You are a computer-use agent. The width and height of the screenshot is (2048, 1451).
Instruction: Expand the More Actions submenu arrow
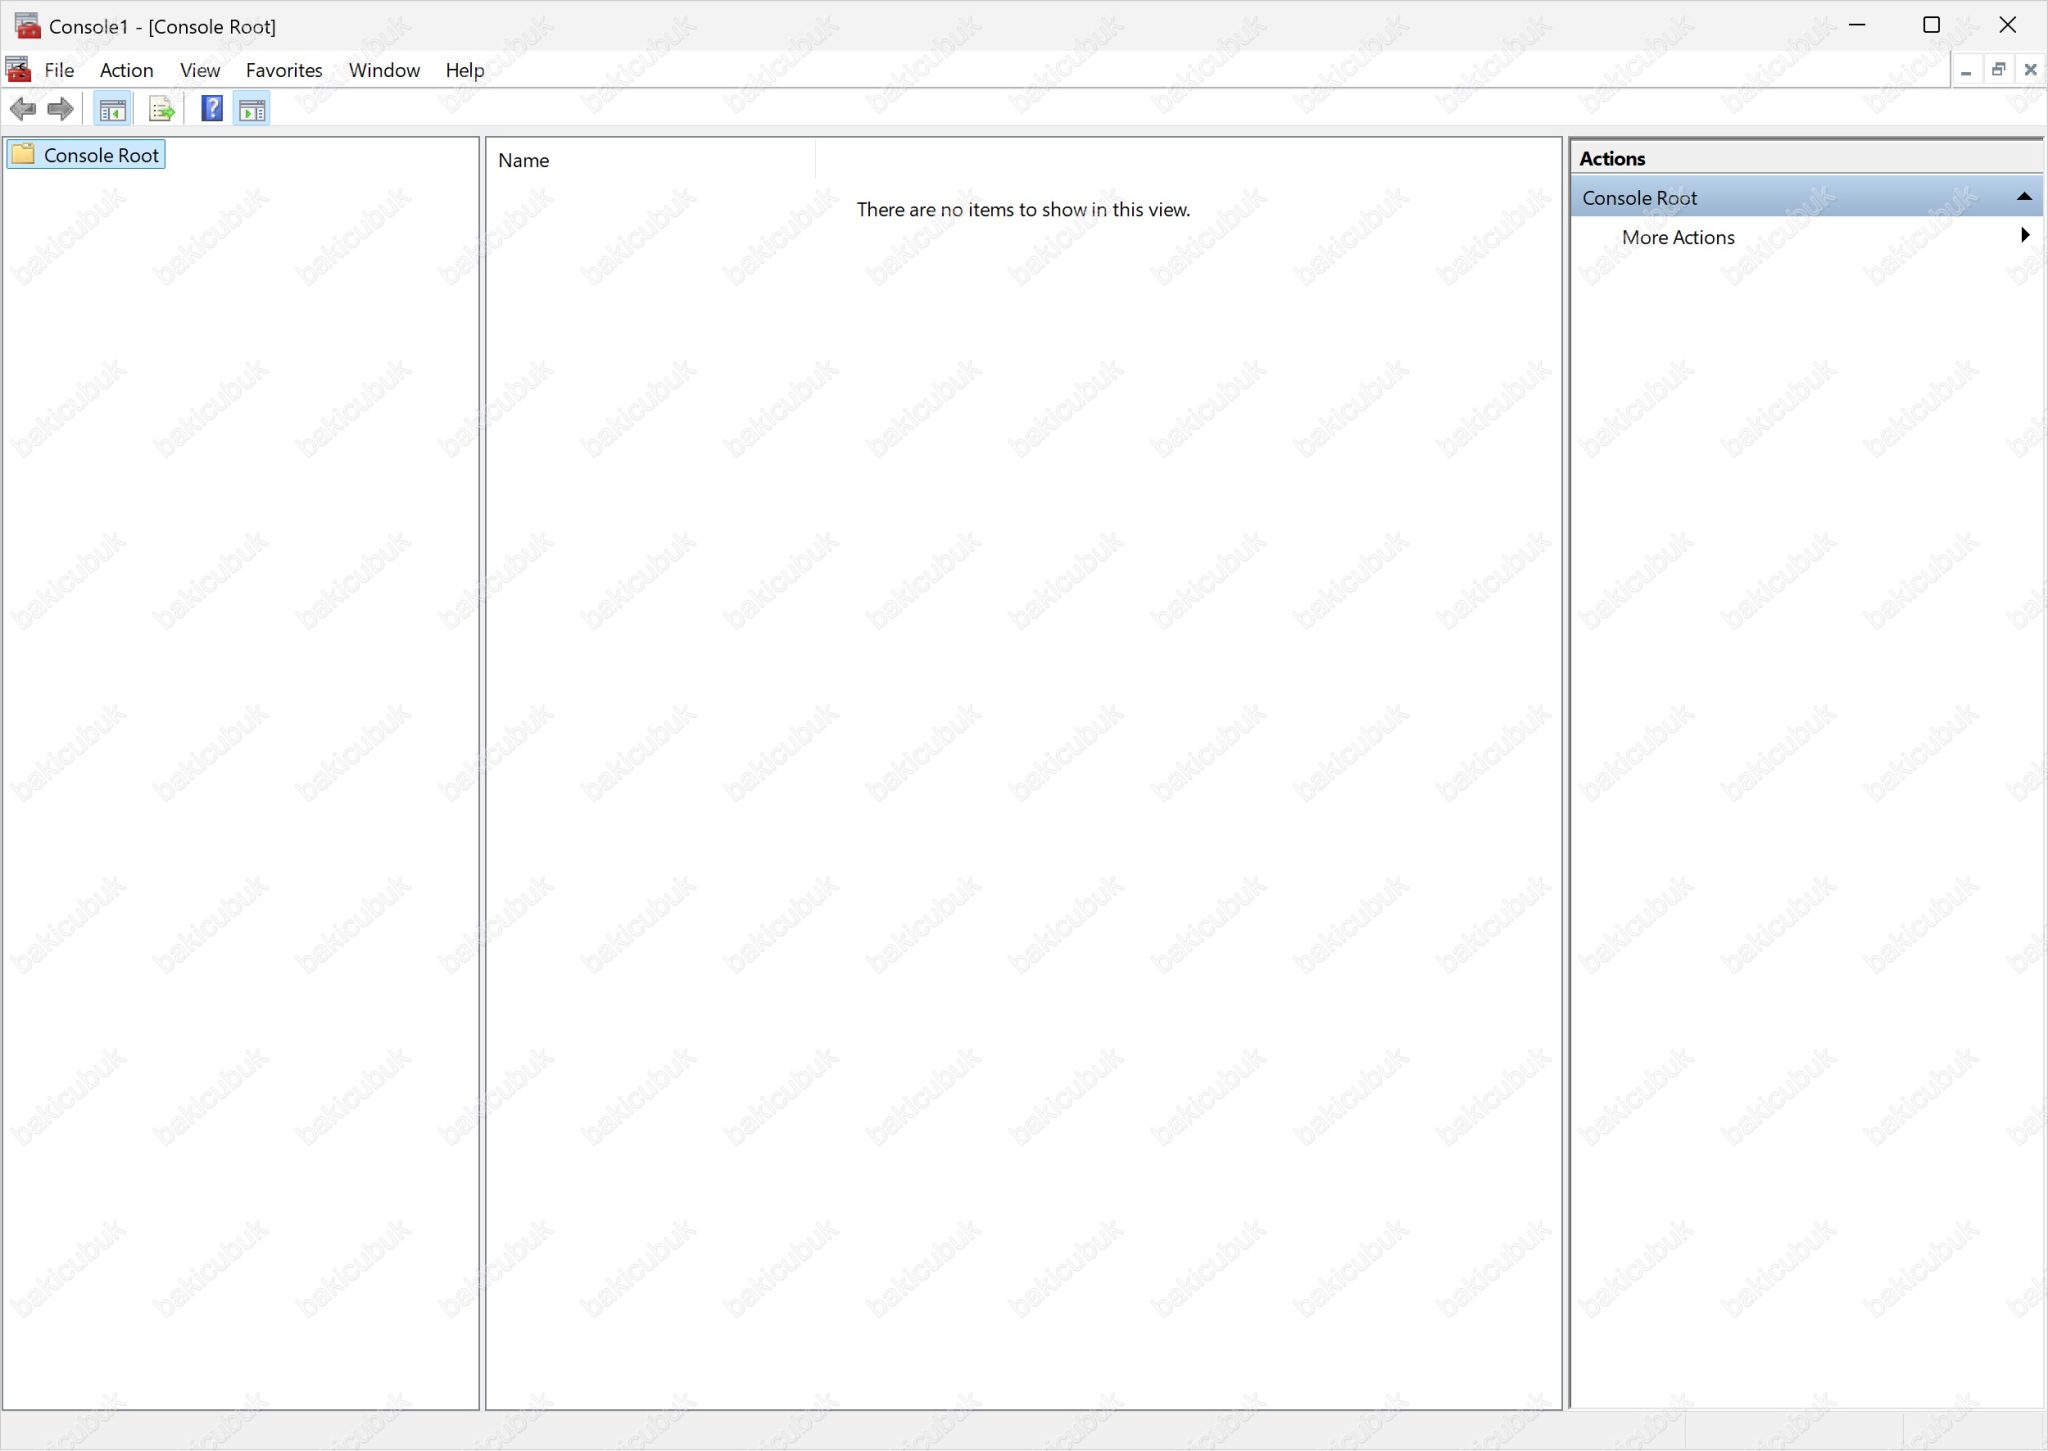pos(2024,236)
